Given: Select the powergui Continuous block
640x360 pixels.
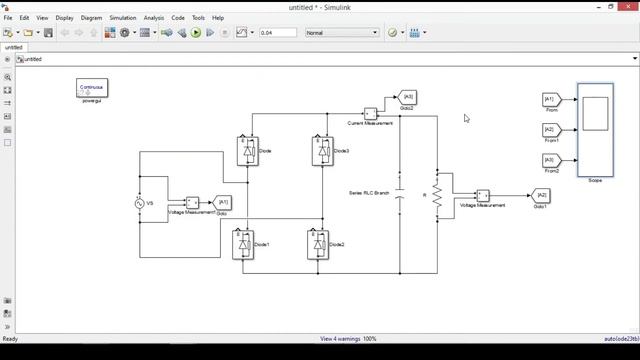Looking at the screenshot, I should point(92,88).
